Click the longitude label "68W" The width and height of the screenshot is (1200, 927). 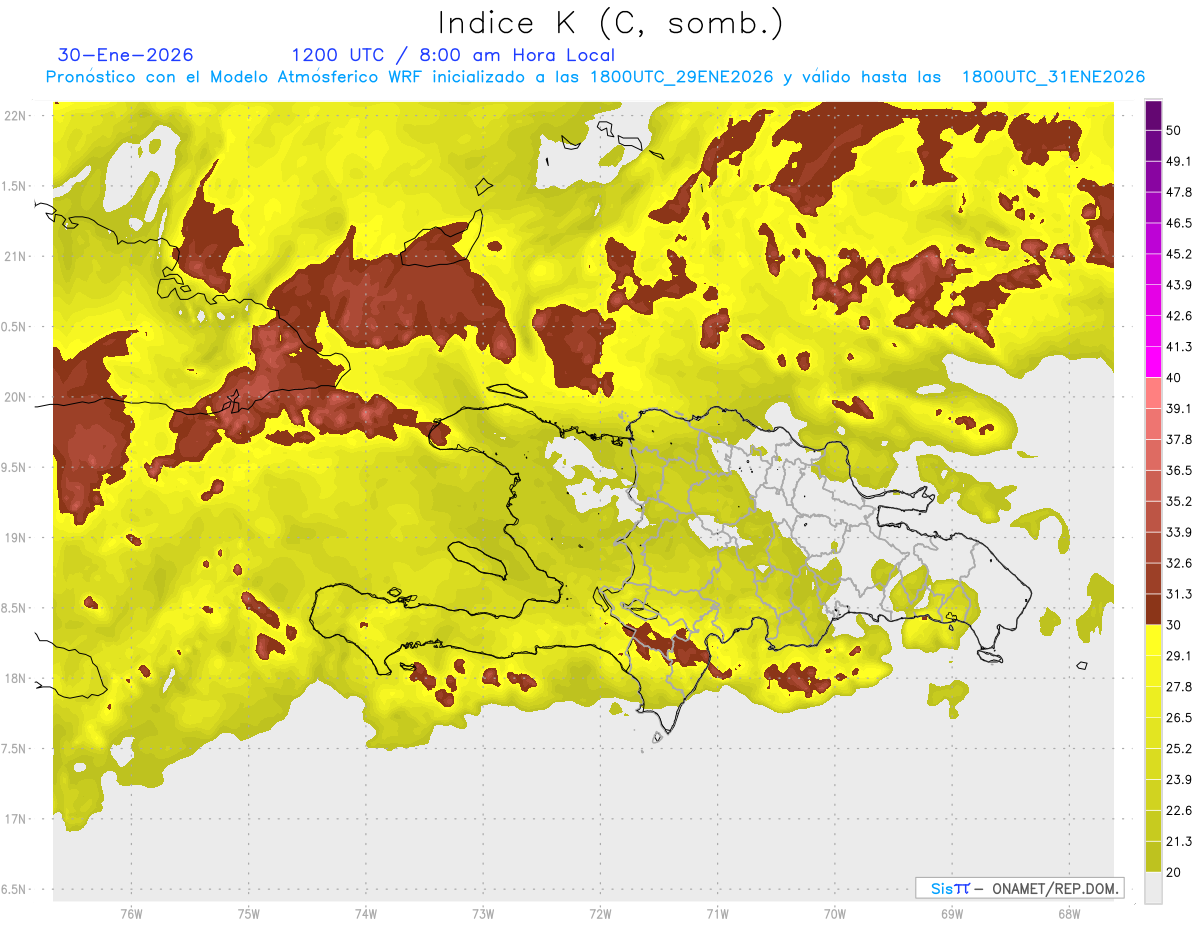pos(1069,913)
